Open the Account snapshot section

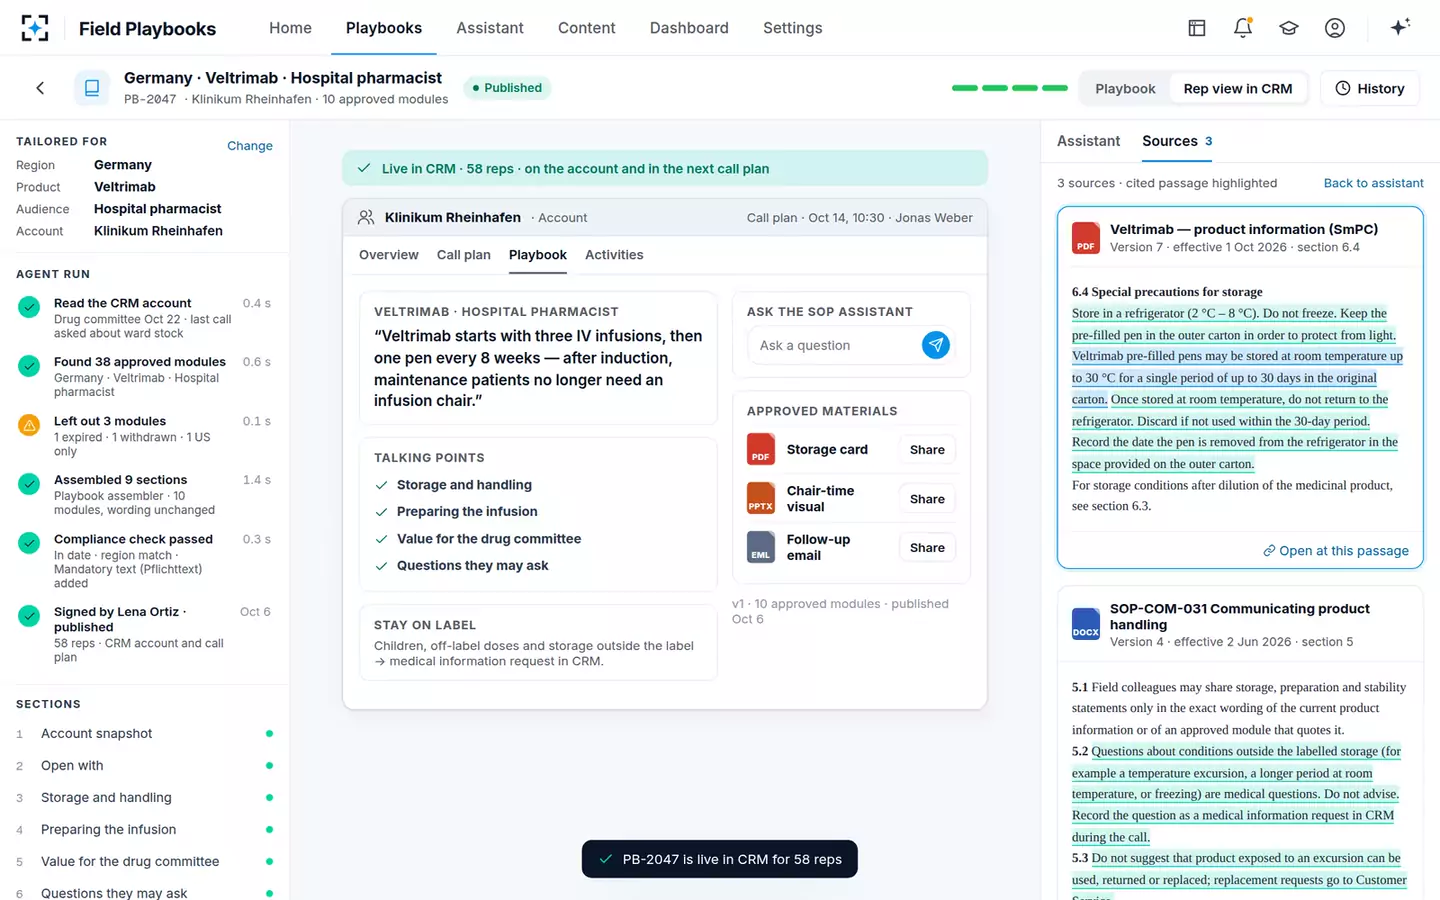point(145,734)
